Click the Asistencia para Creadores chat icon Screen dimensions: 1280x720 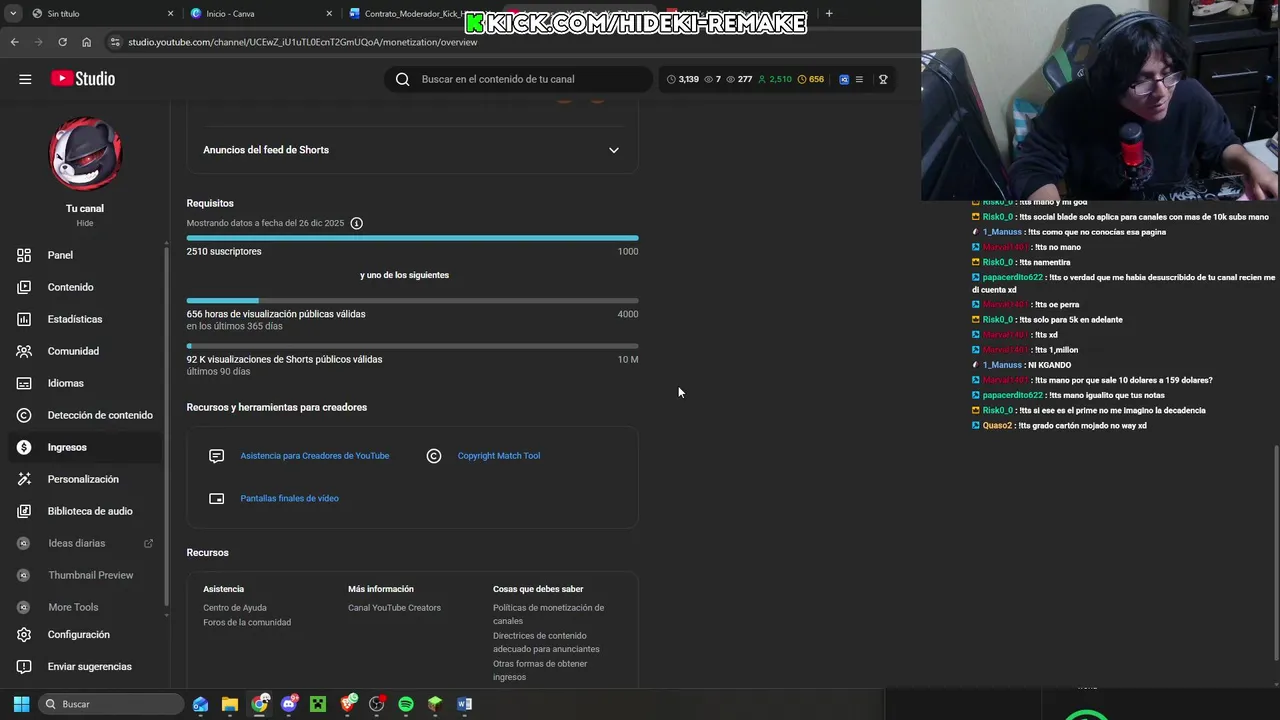click(216, 456)
